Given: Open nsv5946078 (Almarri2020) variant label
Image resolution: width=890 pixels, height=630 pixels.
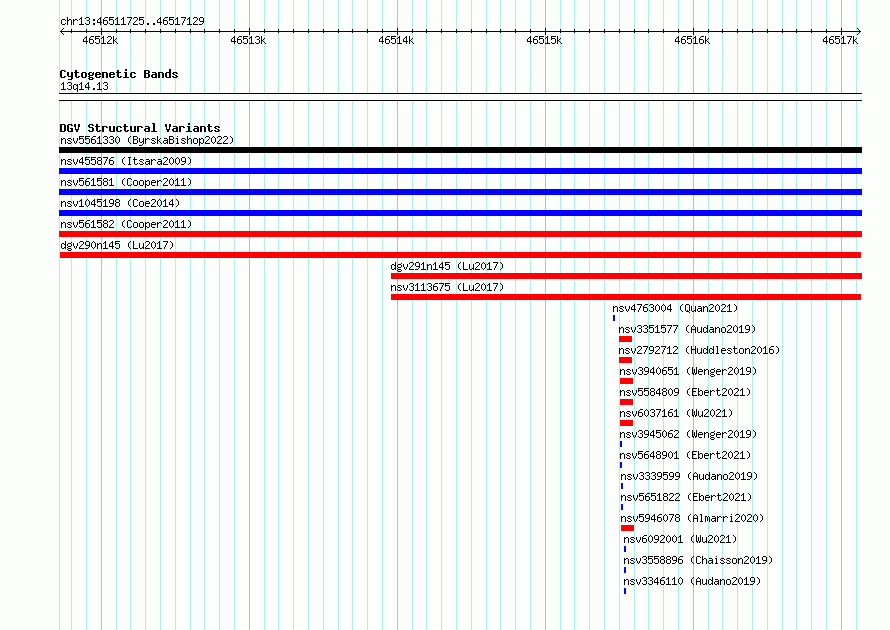Looking at the screenshot, I should [692, 518].
